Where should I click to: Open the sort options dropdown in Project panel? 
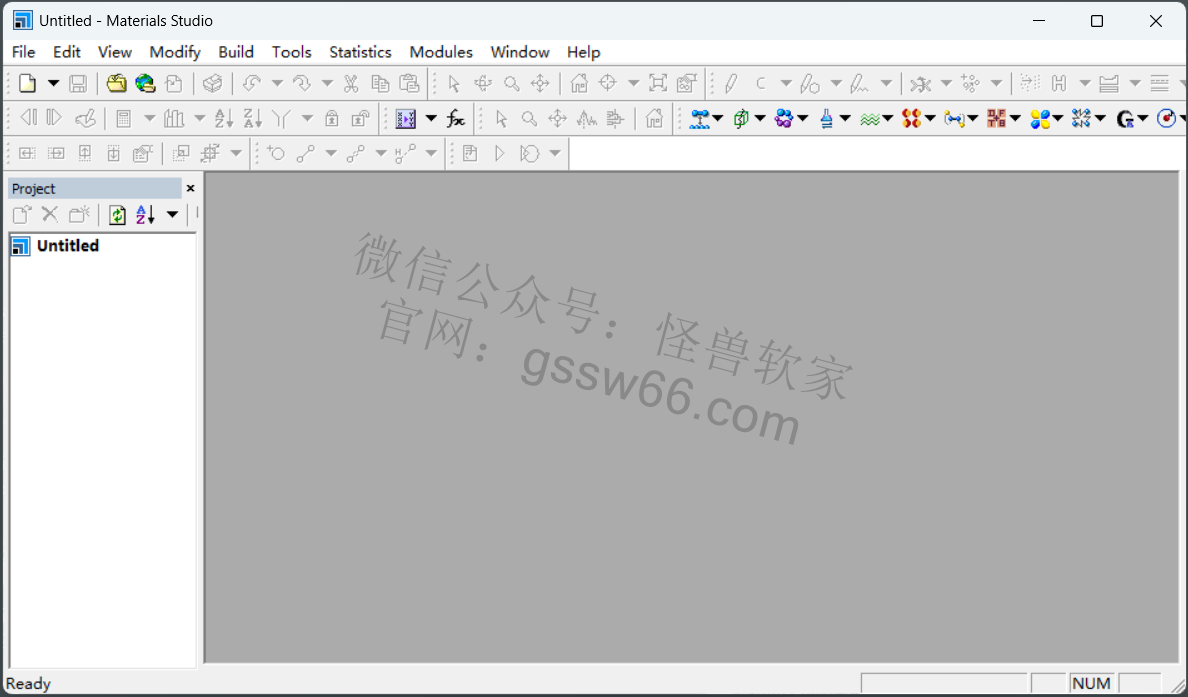click(x=173, y=215)
